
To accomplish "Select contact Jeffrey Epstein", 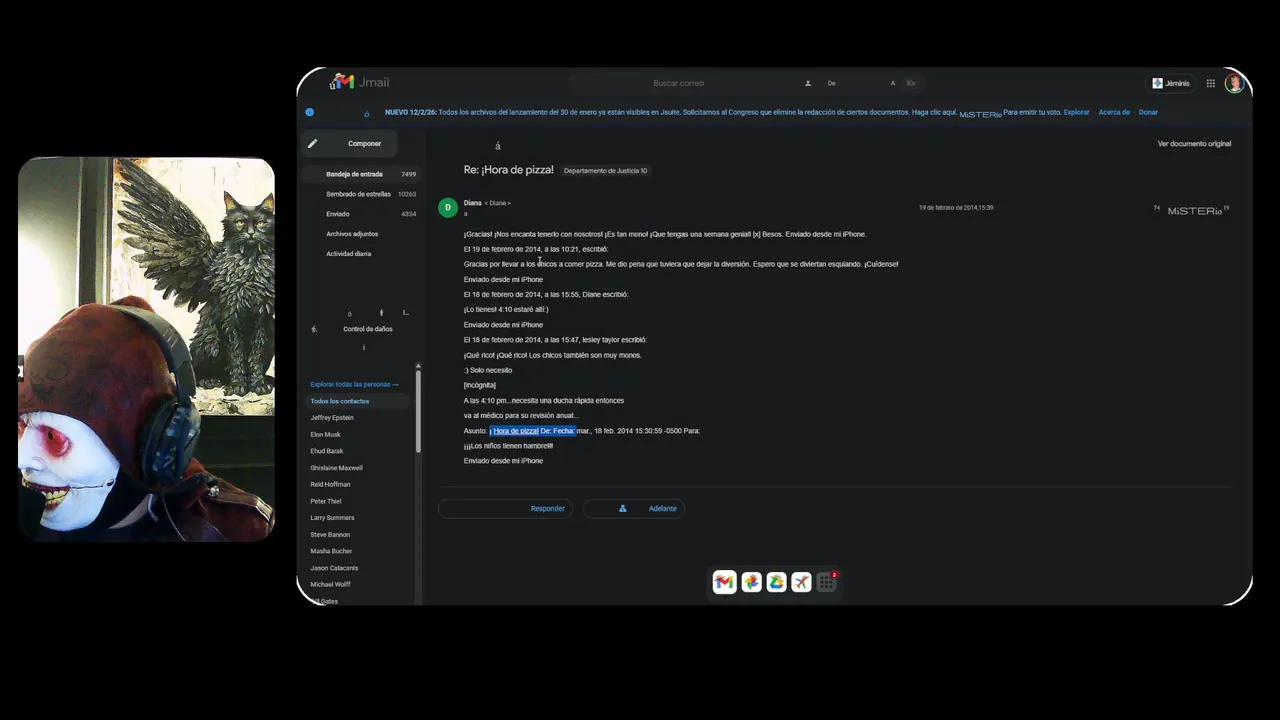I will [332, 418].
